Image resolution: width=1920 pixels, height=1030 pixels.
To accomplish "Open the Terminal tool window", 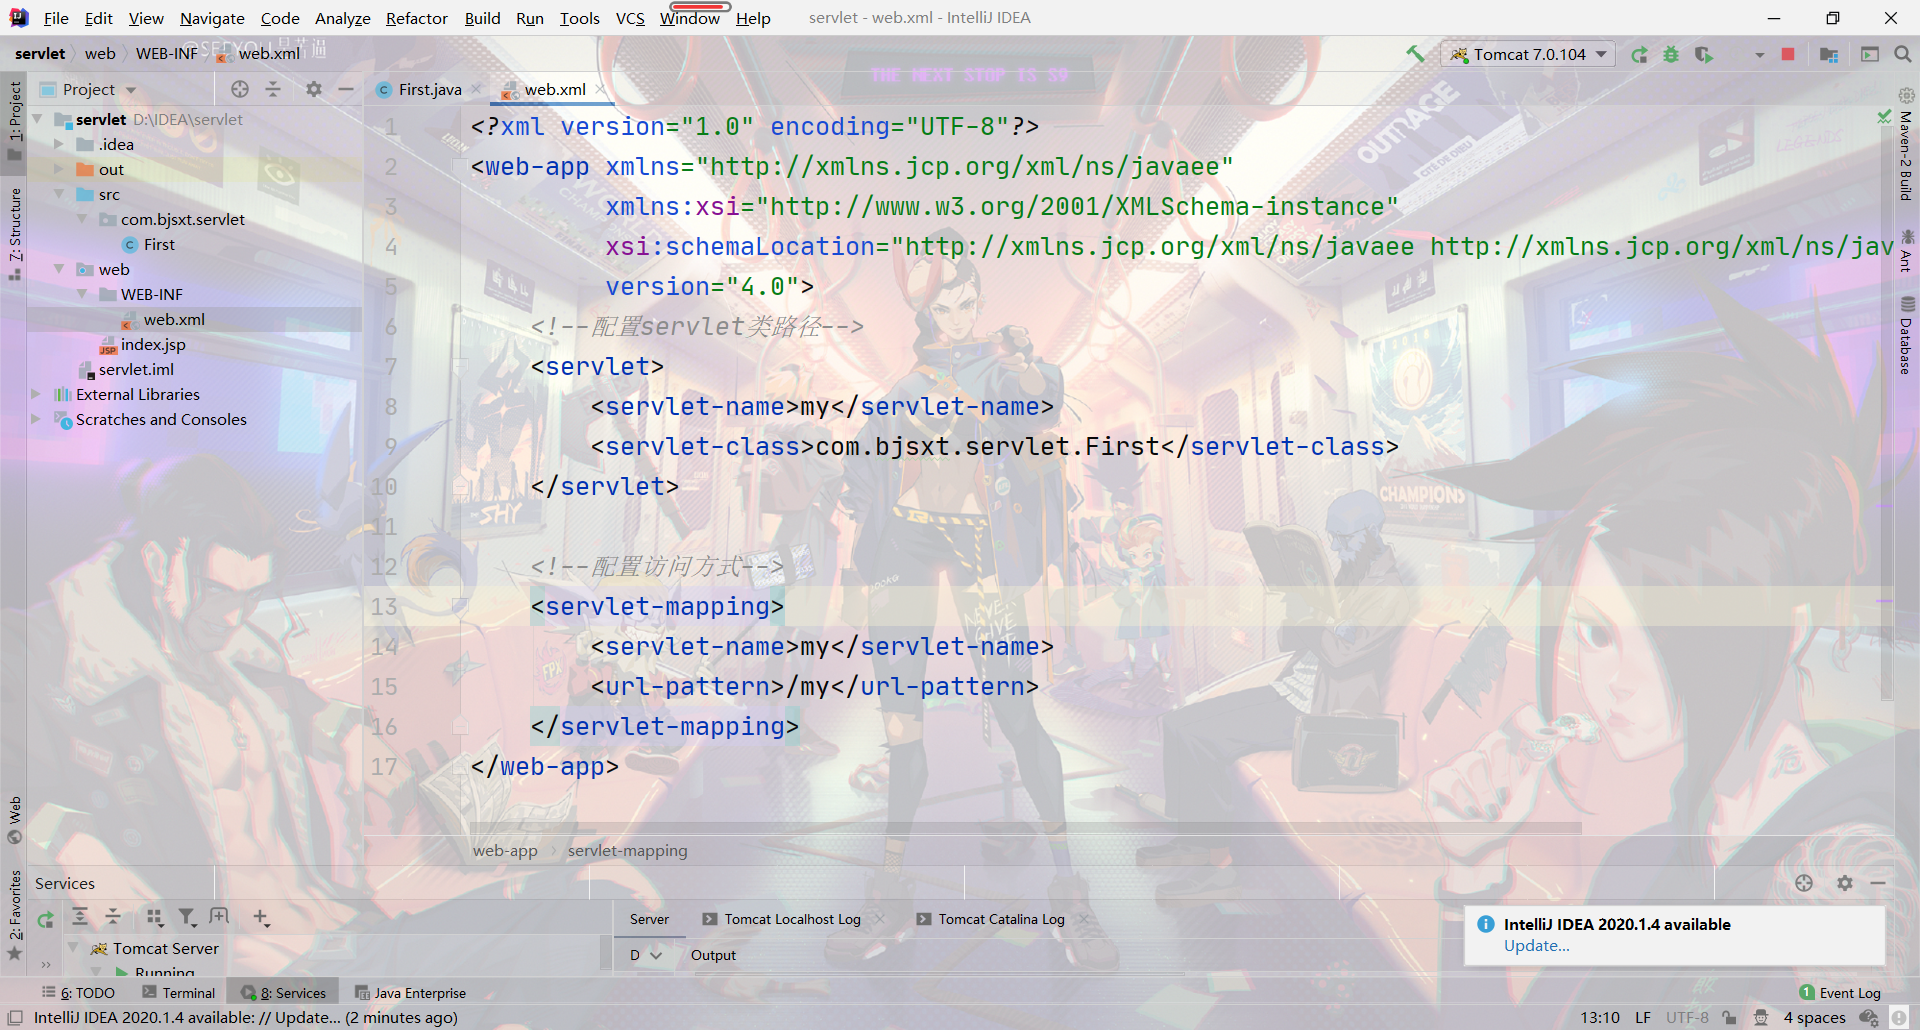I will pos(179,993).
